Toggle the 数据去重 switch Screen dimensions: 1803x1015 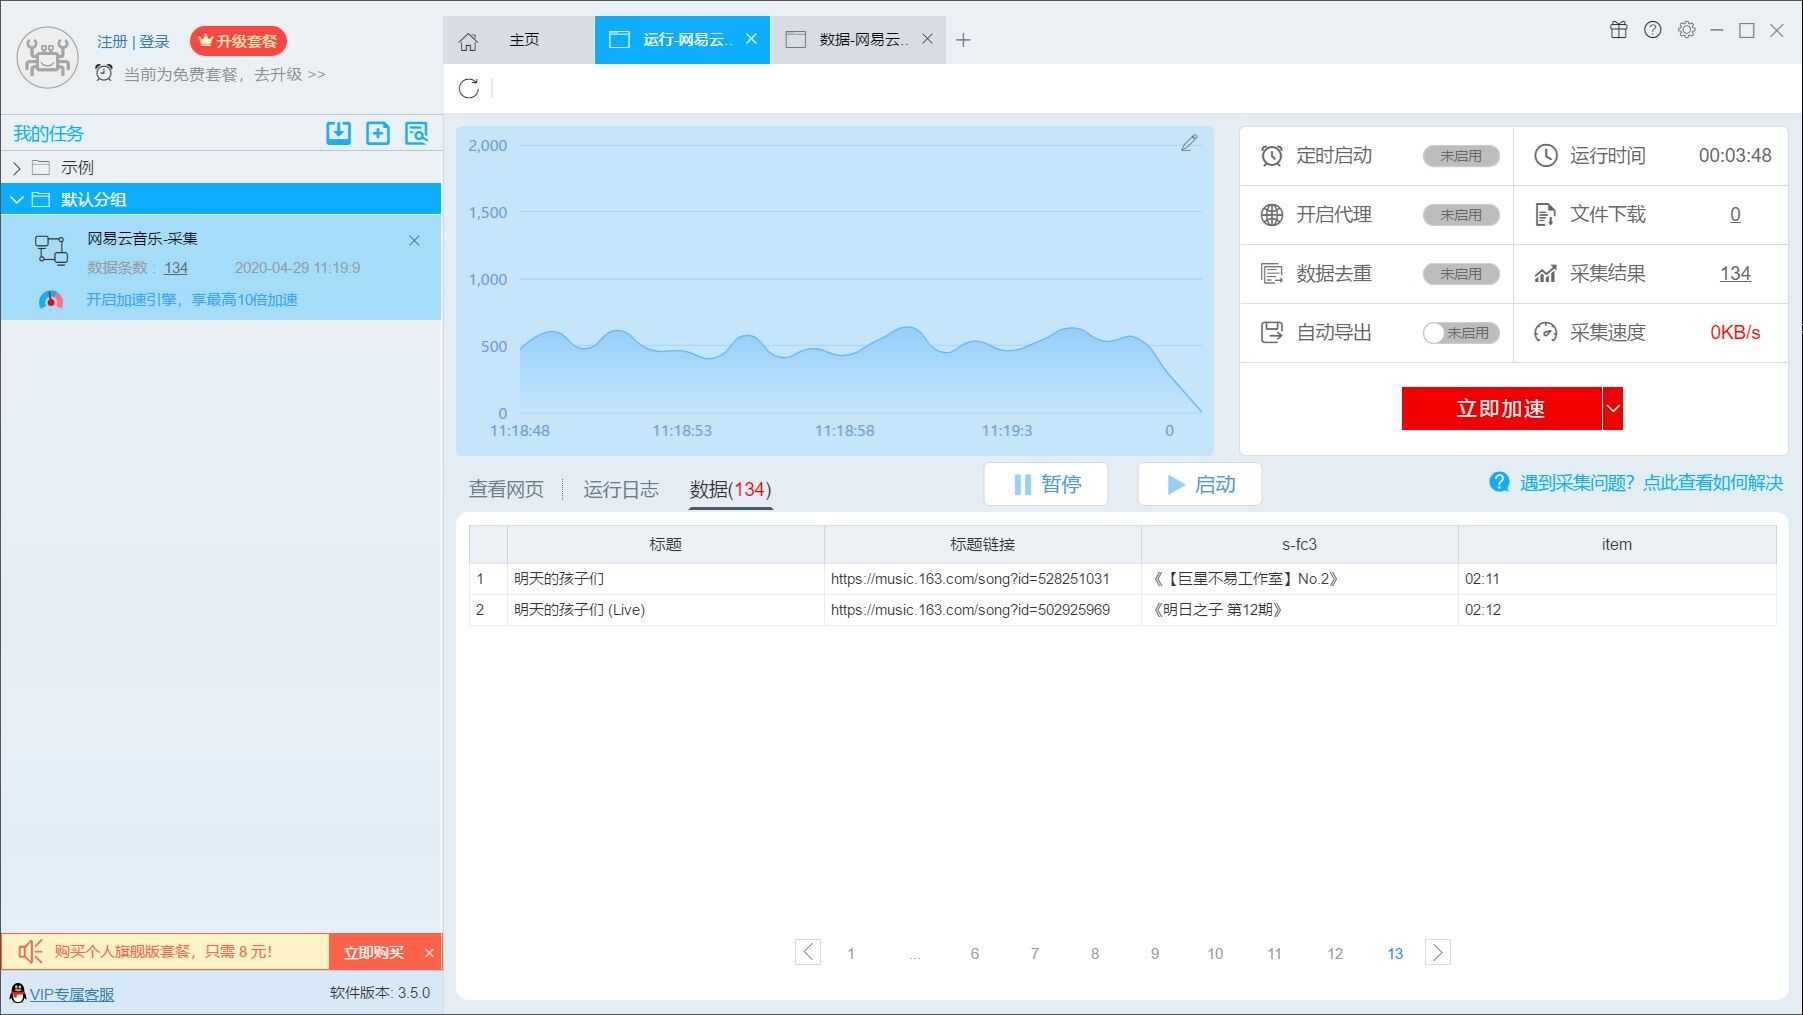click(1461, 274)
